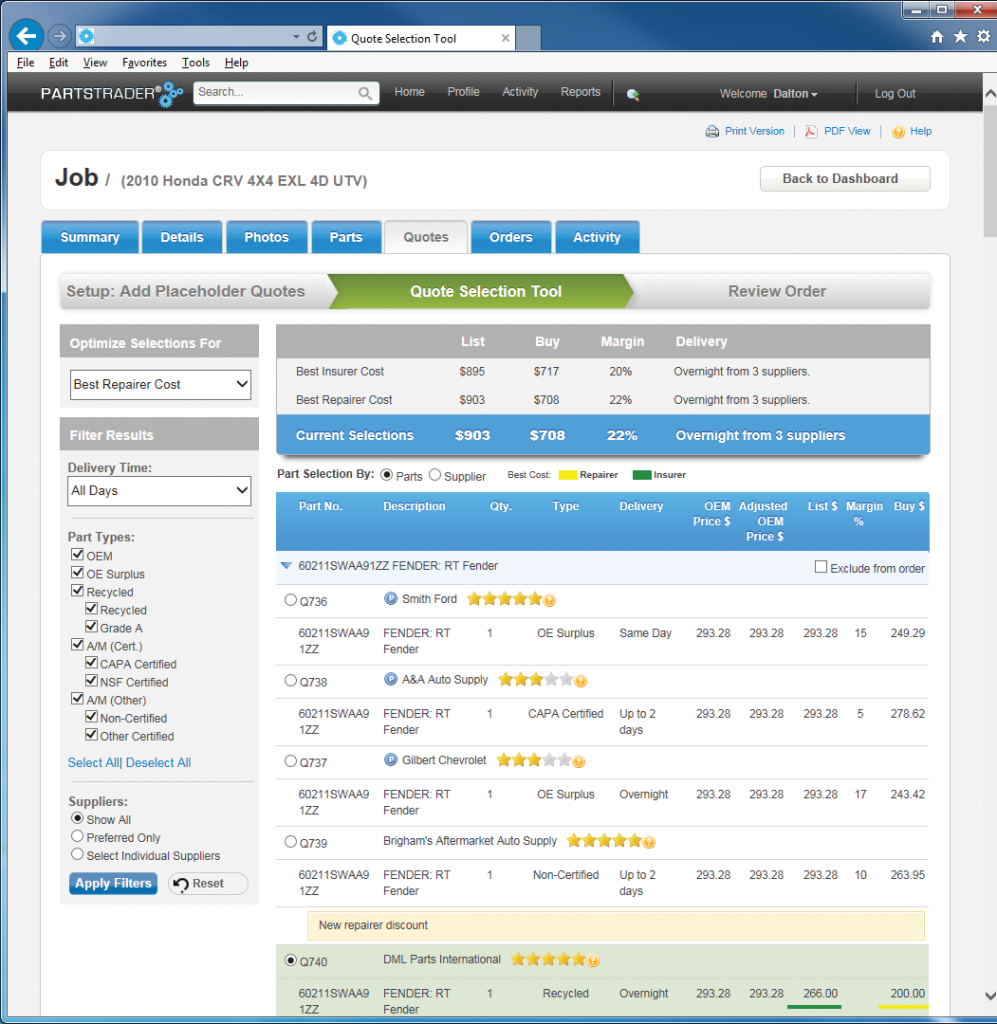The image size is (997, 1024).
Task: Click the rating info icon for DML Parts International
Action: click(593, 961)
